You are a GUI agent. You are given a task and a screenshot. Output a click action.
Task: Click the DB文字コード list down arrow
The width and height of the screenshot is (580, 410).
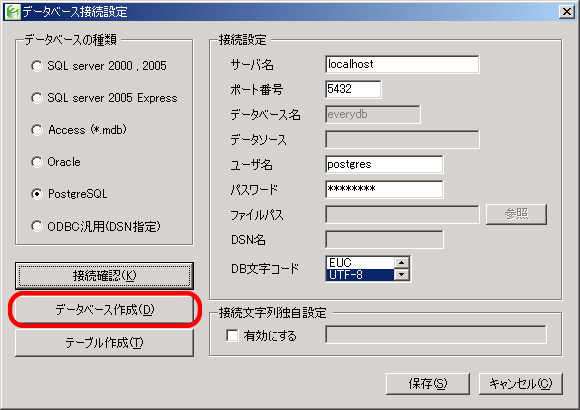[401, 275]
